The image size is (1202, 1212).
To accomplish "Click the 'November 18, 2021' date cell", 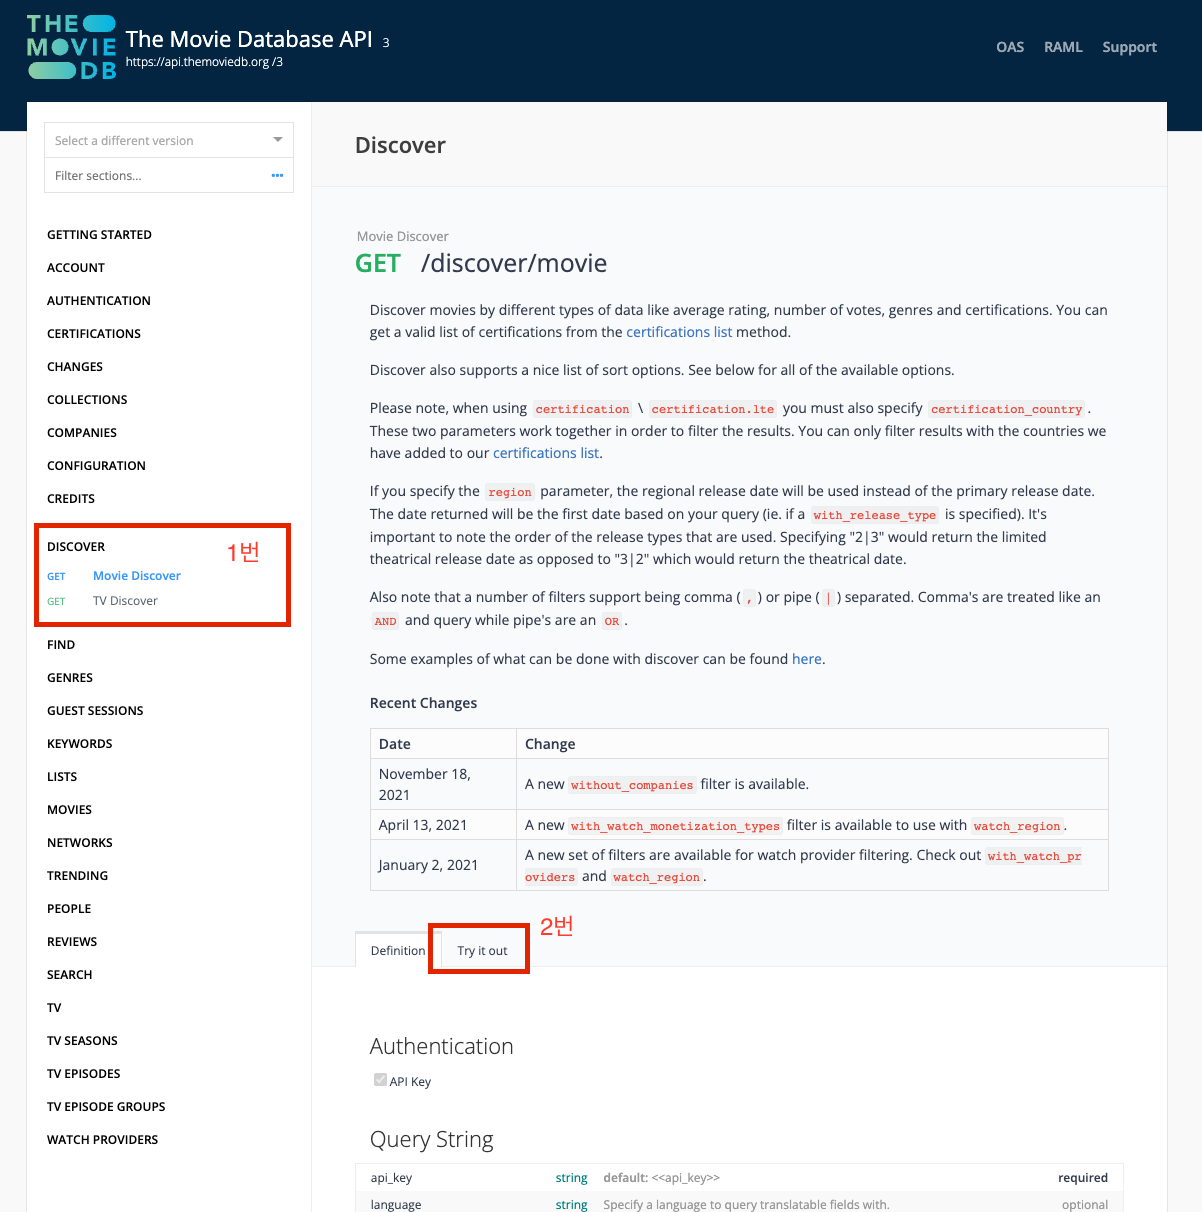I will (x=443, y=784).
